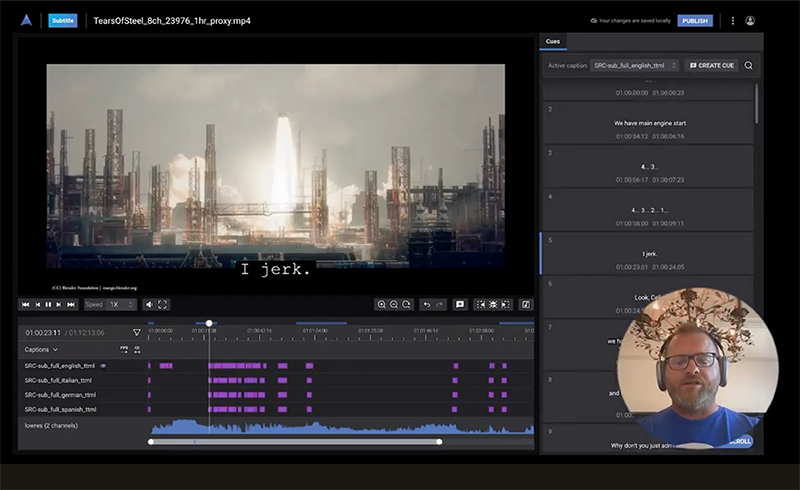Click the app logo in top-left corner
Screen dimensions: 800x490
27,20
